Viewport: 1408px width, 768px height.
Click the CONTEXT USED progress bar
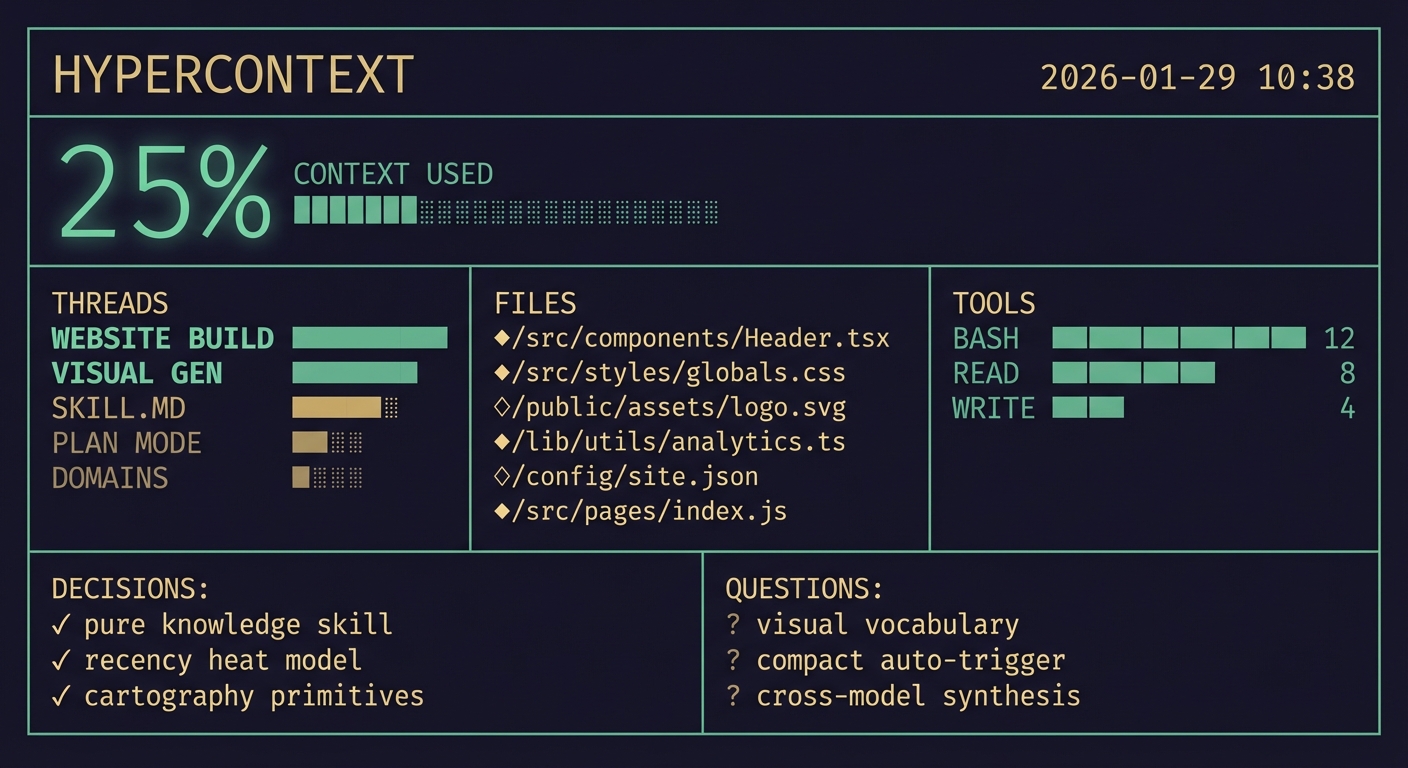[505, 210]
